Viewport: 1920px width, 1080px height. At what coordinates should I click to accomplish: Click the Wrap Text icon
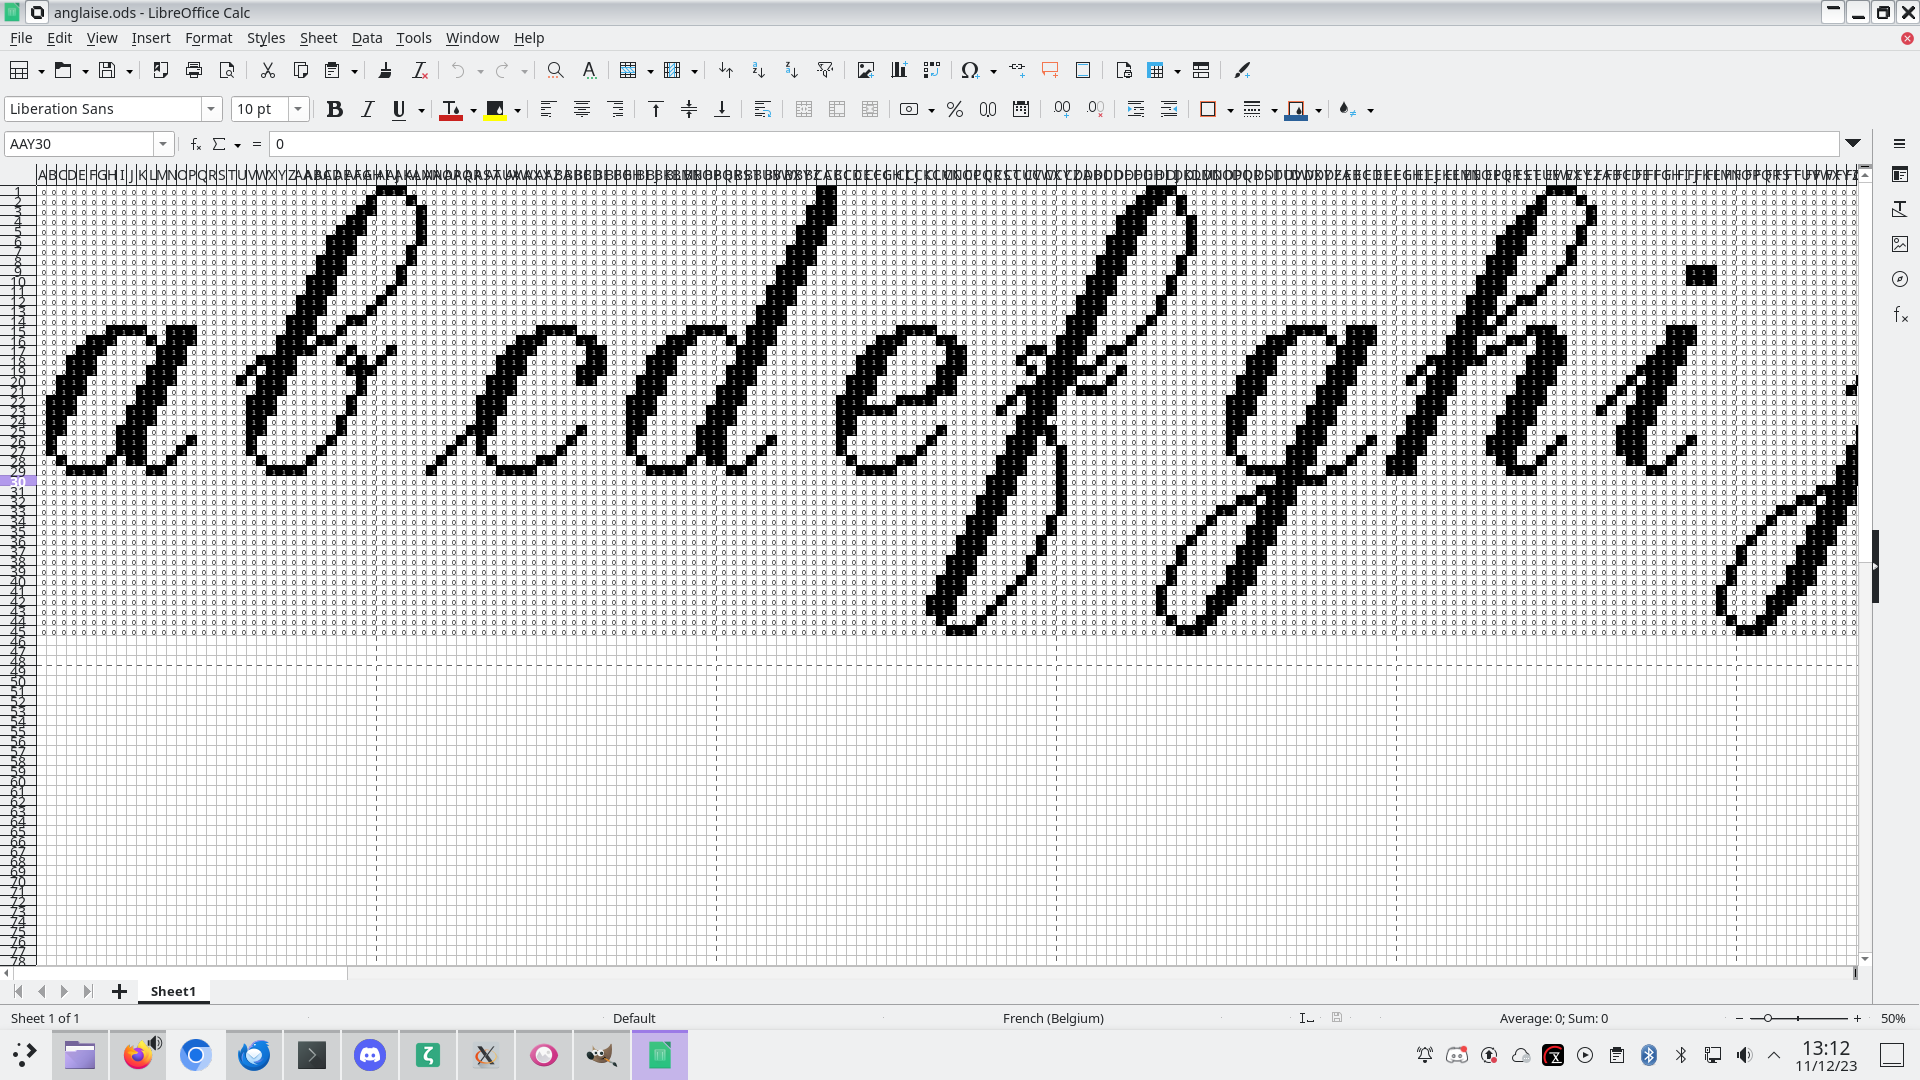pos(762,109)
